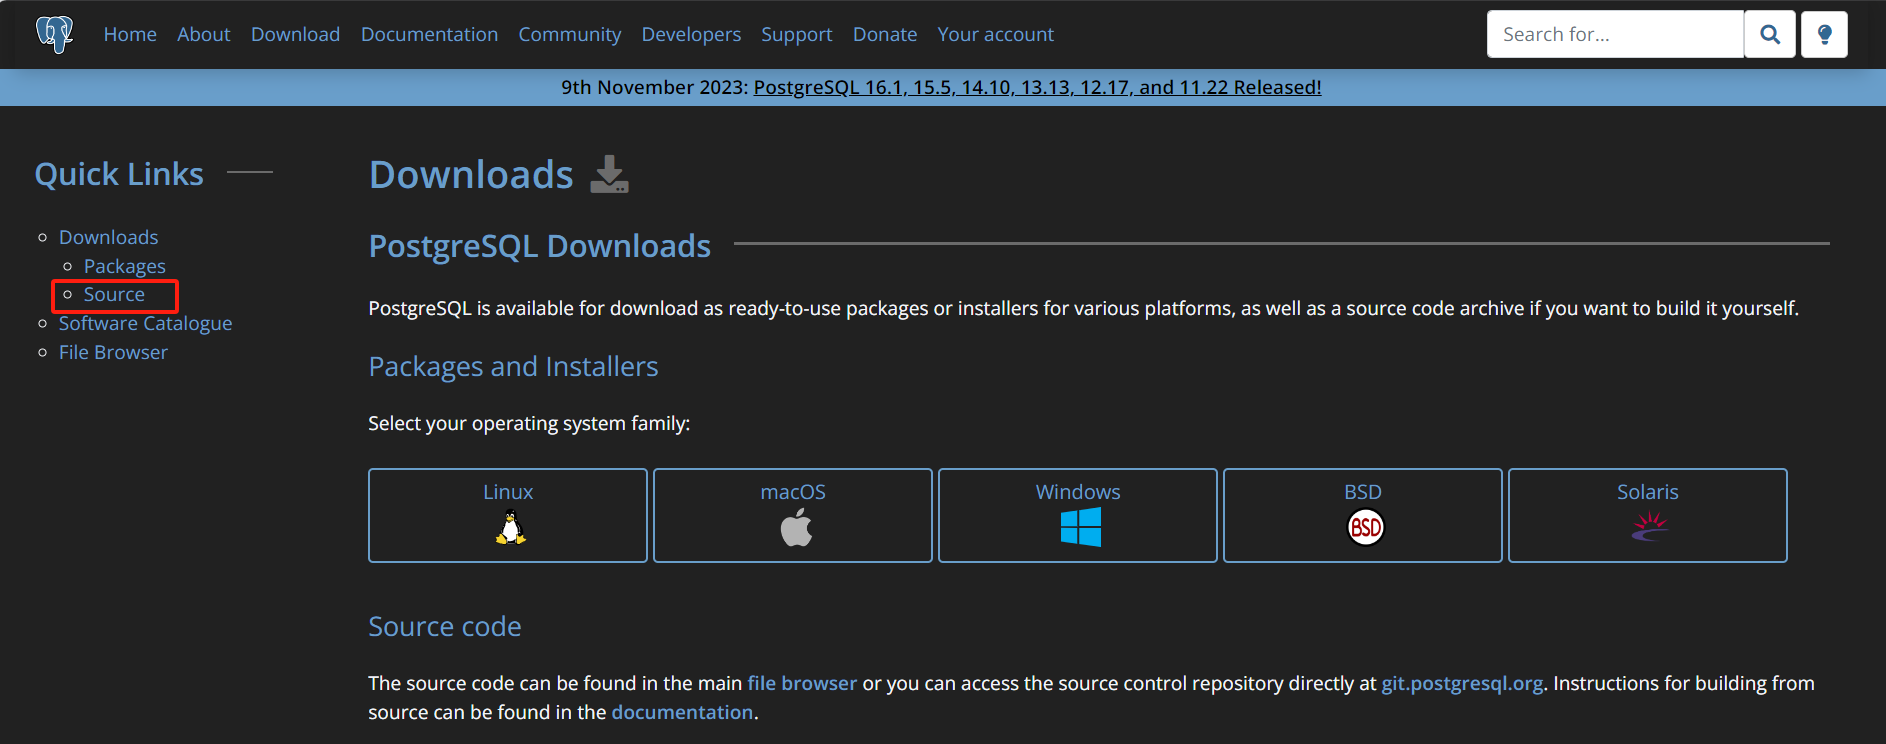This screenshot has height=744, width=1886.
Task: Open the Community menu item
Action: (x=570, y=34)
